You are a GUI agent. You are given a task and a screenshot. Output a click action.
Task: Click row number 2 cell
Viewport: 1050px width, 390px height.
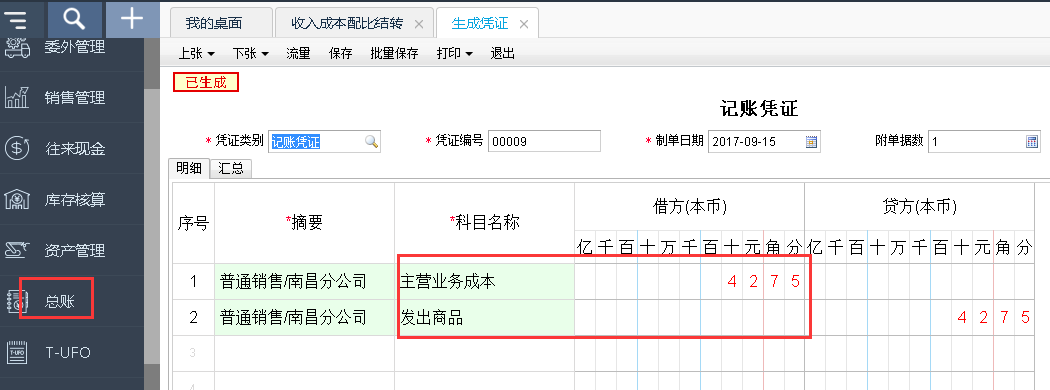pyautogui.click(x=194, y=318)
